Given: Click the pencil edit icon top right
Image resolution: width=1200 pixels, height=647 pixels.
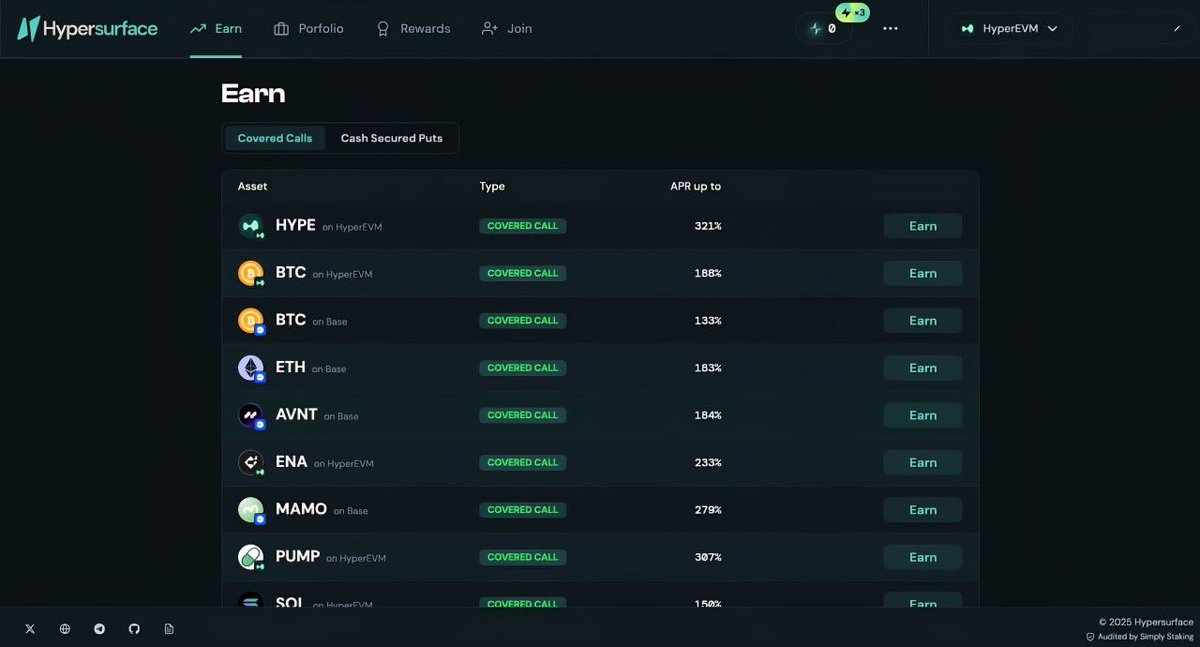Looking at the screenshot, I should 1177,29.
